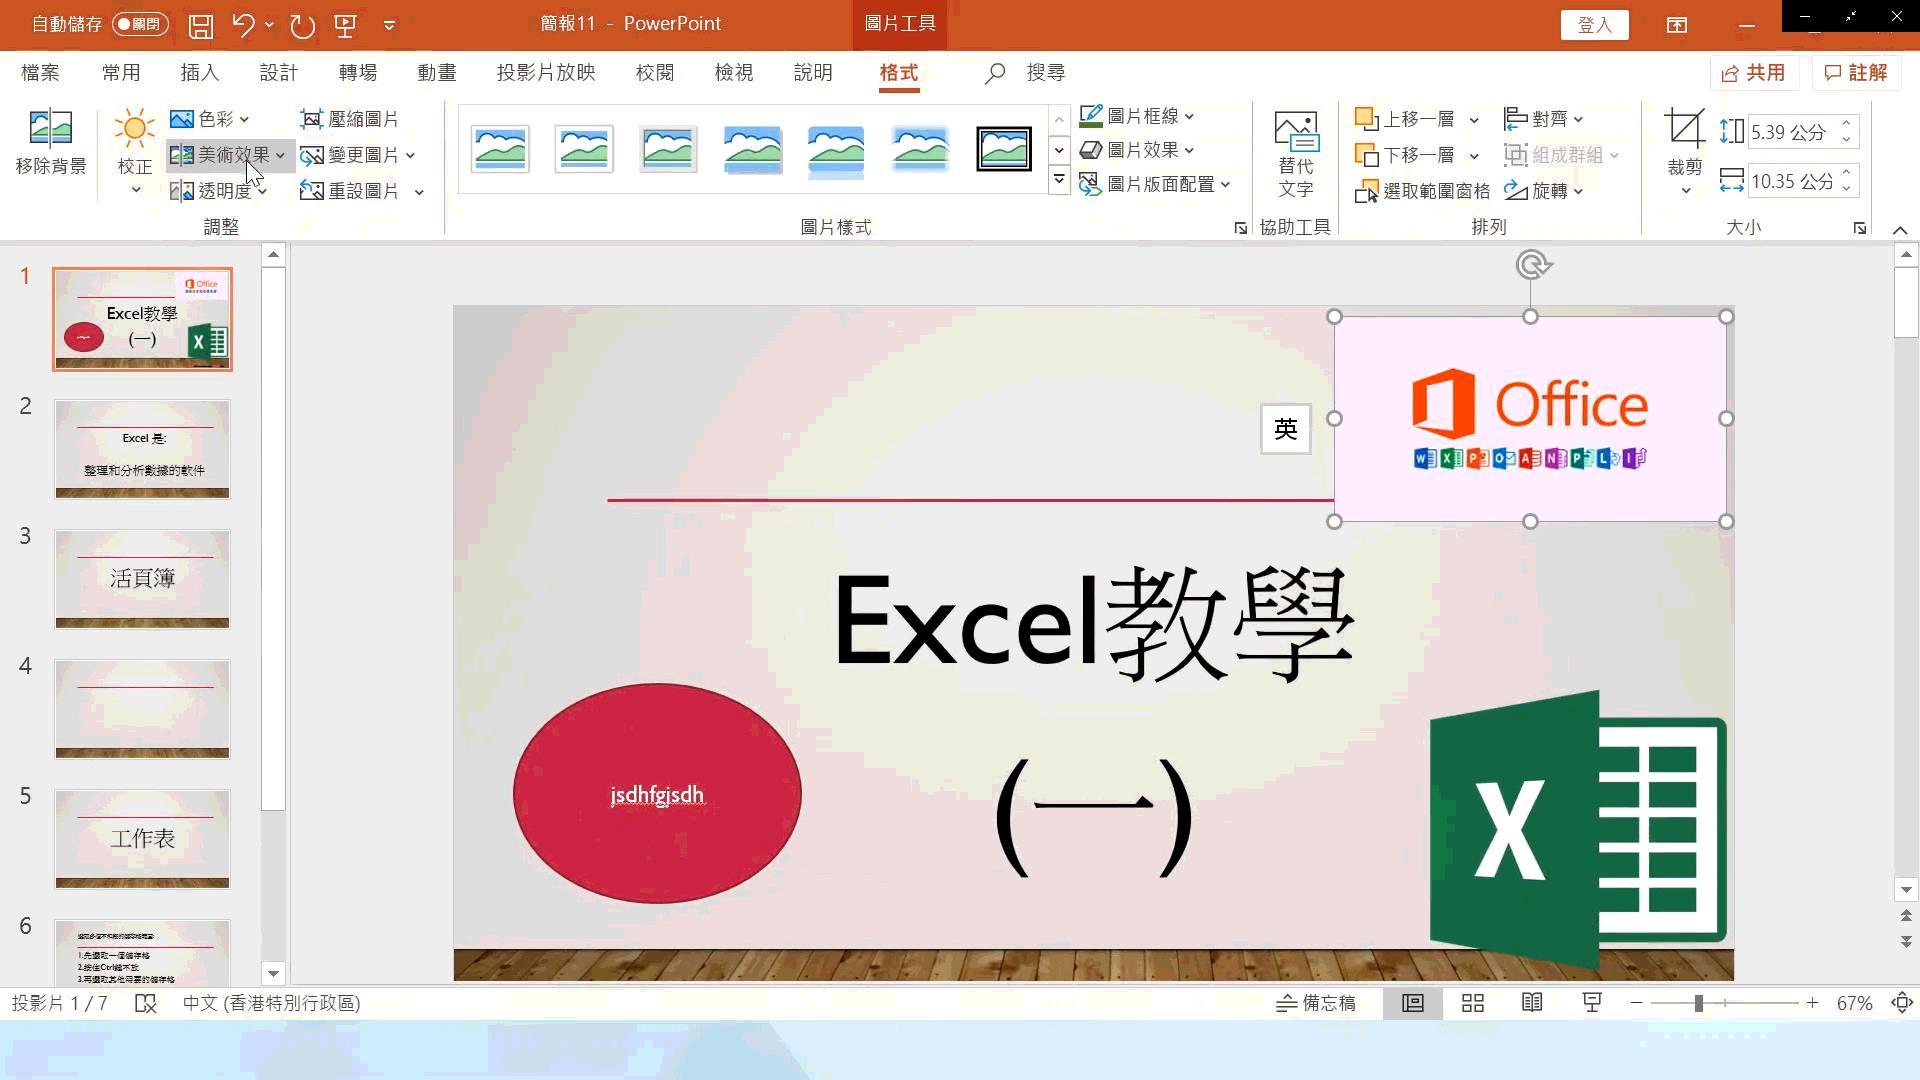Viewport: 1920px width, 1080px height.
Task: Collapse the ribbon with the up chevron
Action: [1900, 230]
